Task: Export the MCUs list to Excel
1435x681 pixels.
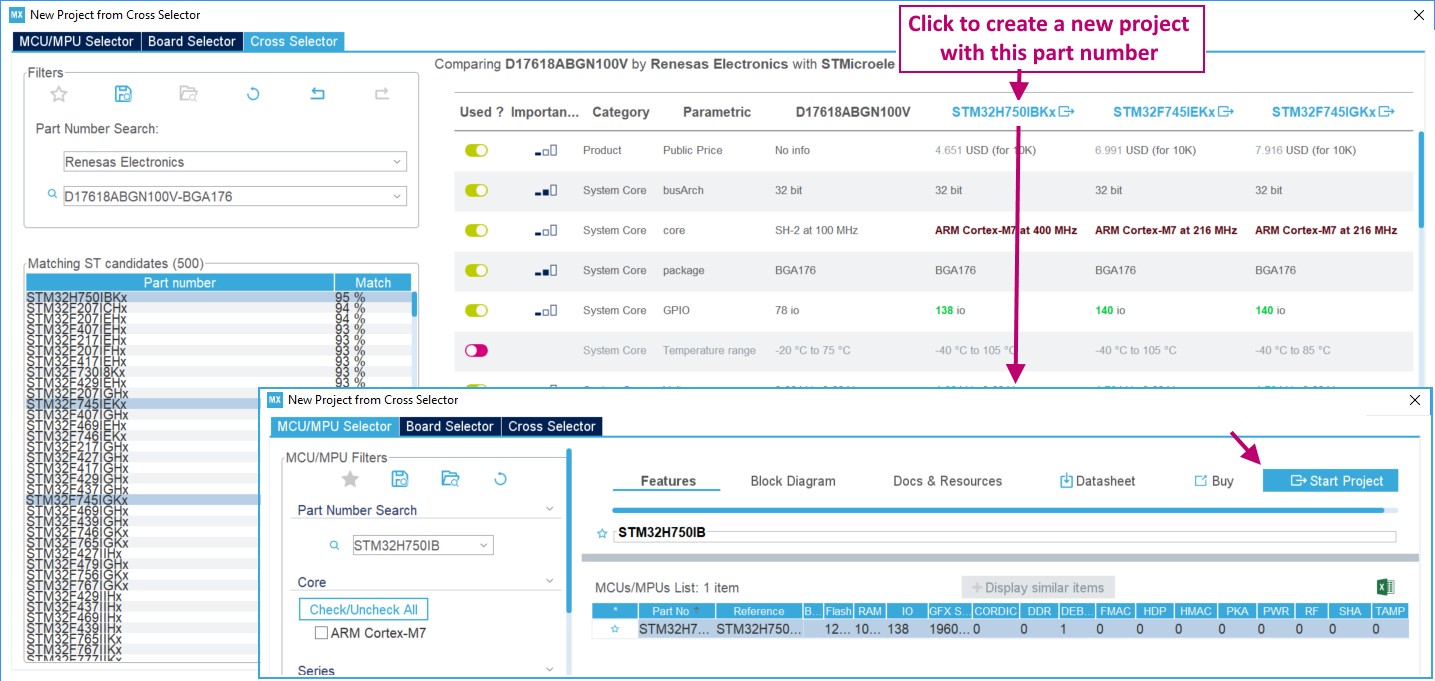Action: coord(1385,587)
